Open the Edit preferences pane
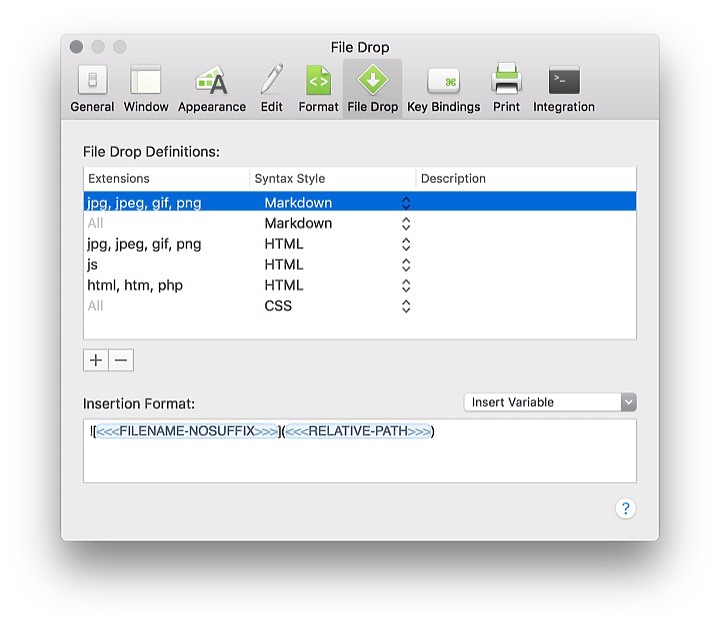The height and width of the screenshot is (628, 720). tap(271, 89)
